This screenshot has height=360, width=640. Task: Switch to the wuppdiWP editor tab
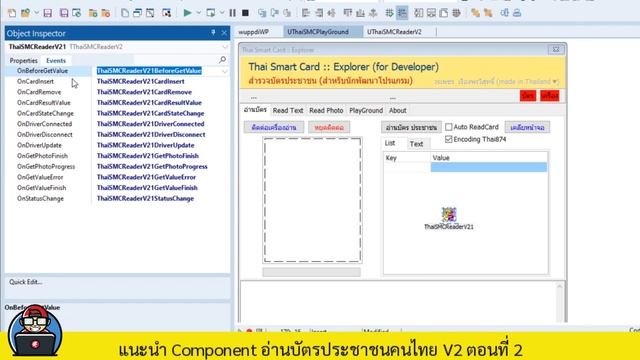253,32
